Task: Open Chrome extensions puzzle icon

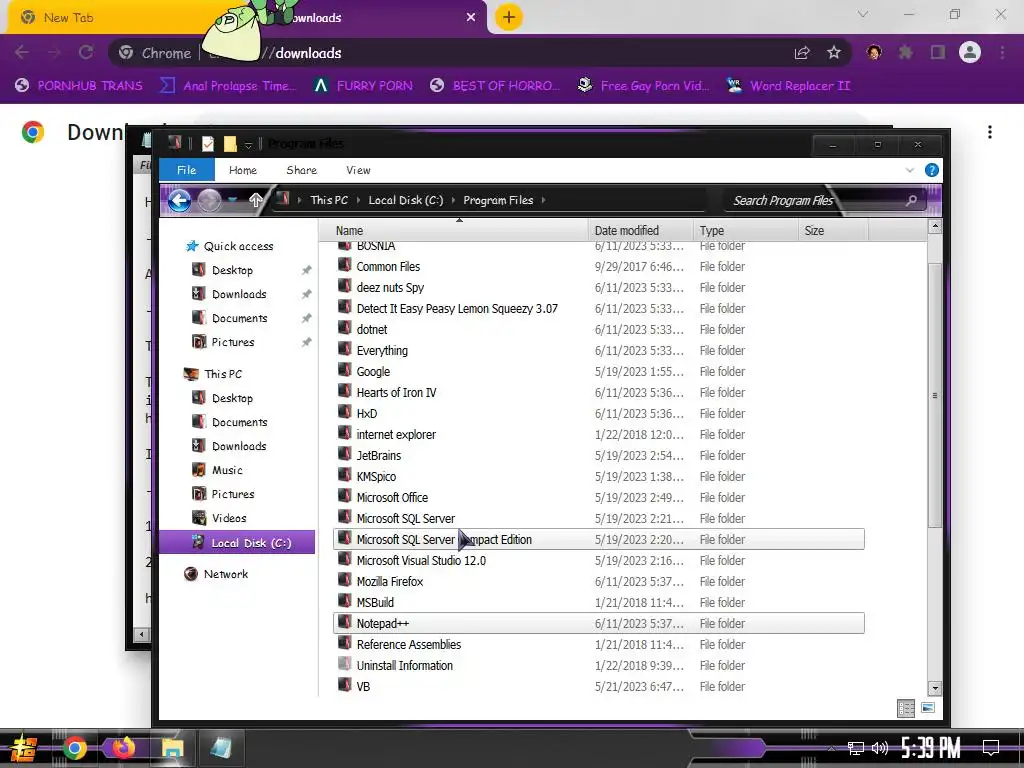Action: point(905,52)
